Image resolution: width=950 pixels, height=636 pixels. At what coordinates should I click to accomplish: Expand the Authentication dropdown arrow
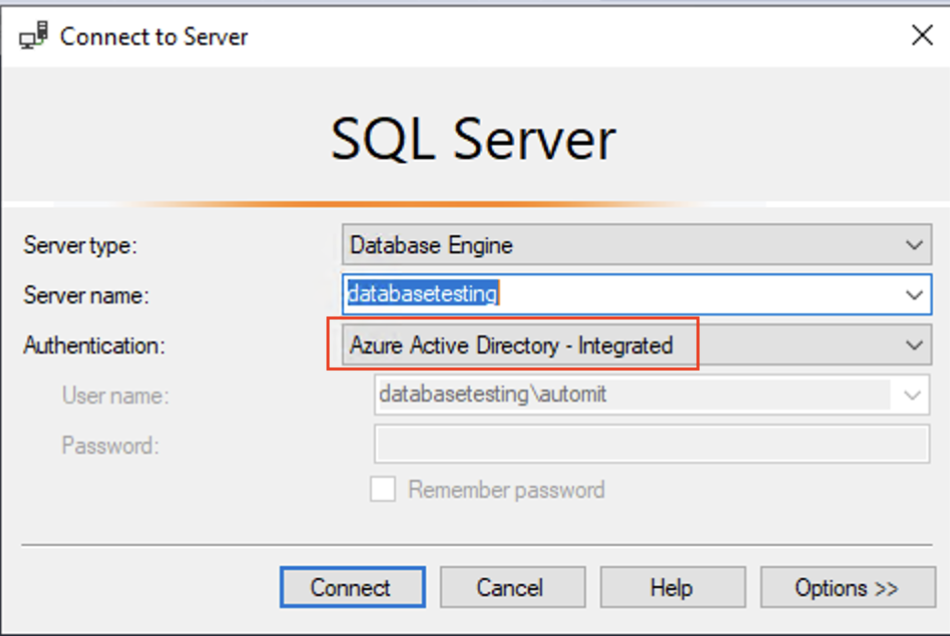[913, 345]
